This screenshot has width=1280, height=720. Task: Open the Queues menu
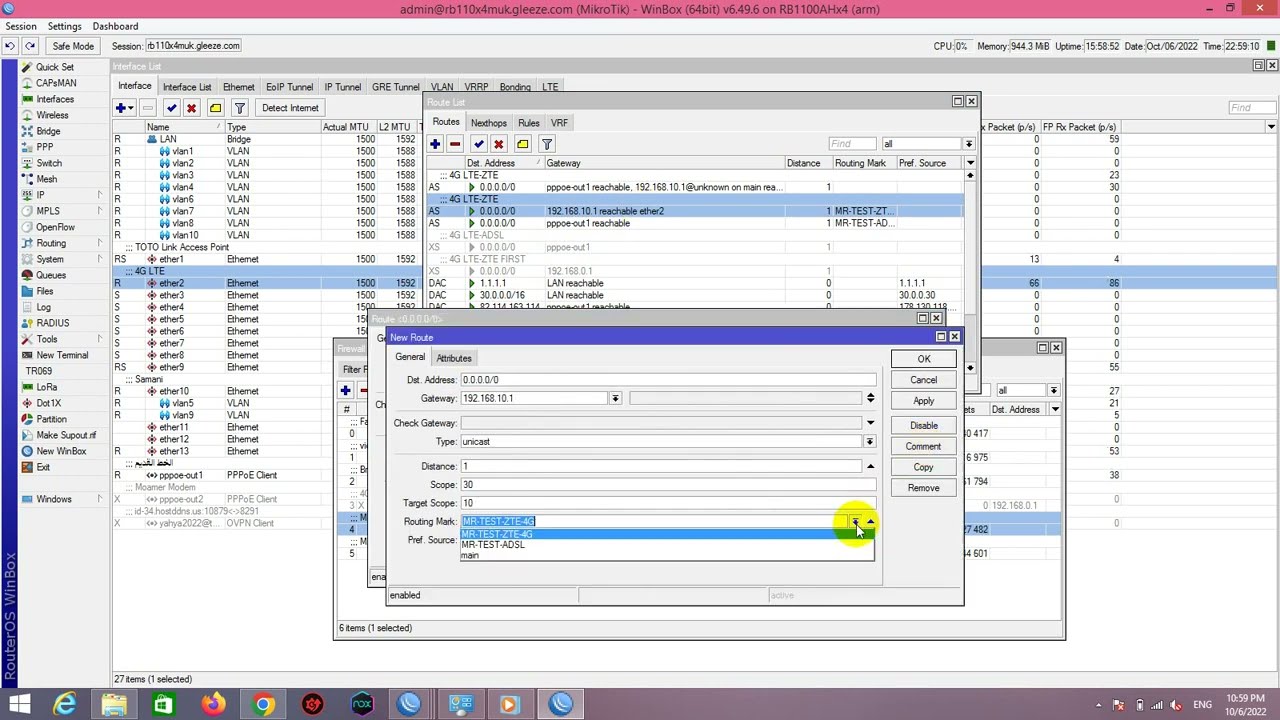click(x=51, y=275)
